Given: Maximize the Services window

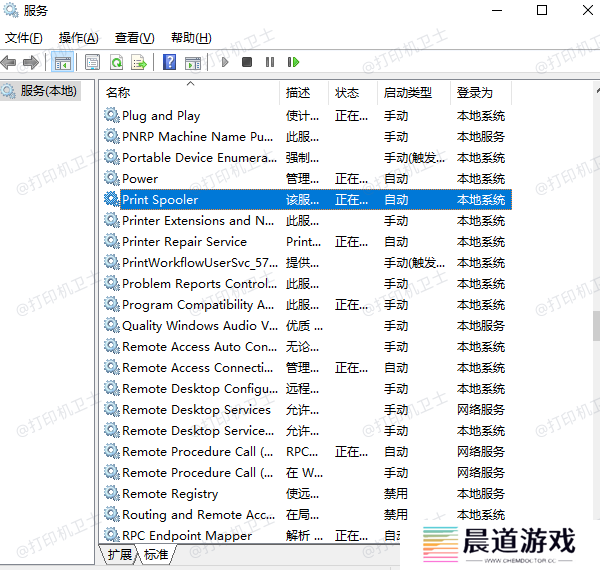Looking at the screenshot, I should pos(542,10).
